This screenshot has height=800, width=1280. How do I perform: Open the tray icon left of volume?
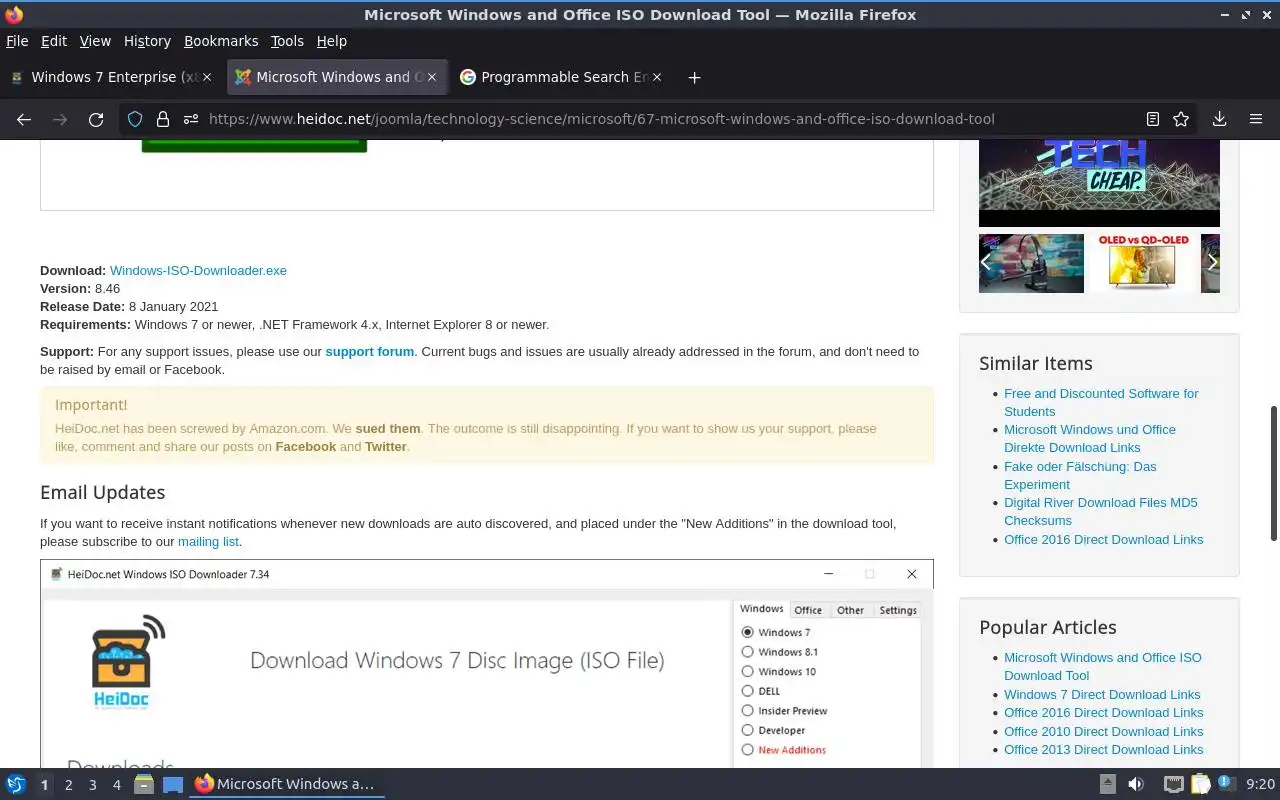click(x=1107, y=784)
